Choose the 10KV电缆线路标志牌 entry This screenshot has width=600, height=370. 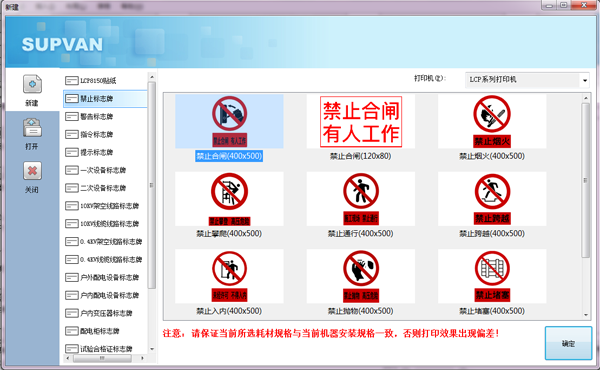tap(105, 223)
